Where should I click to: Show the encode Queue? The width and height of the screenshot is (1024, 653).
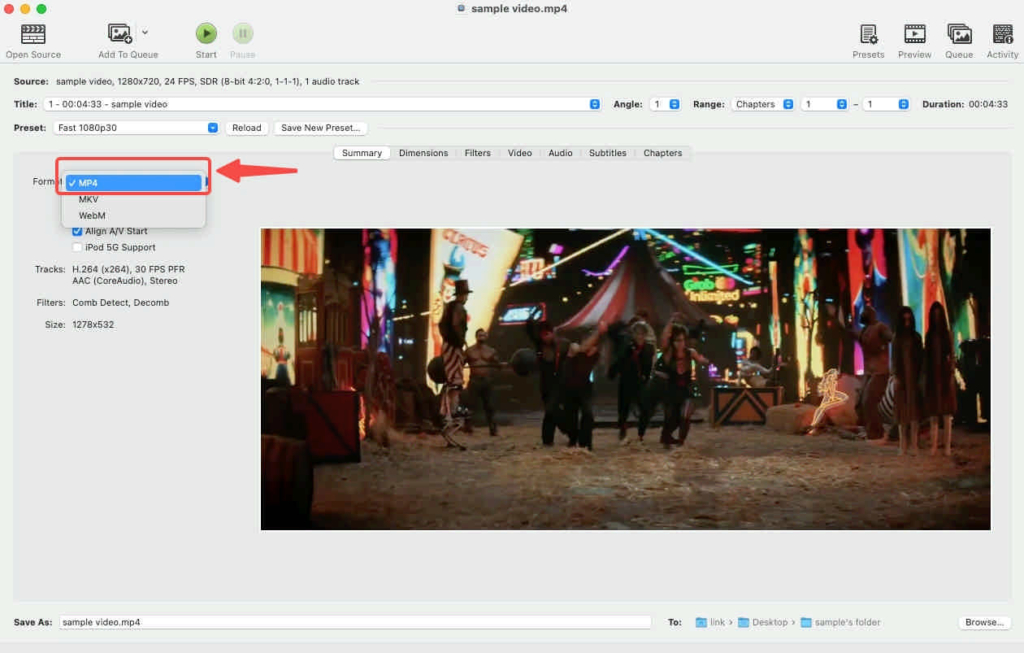(x=958, y=35)
